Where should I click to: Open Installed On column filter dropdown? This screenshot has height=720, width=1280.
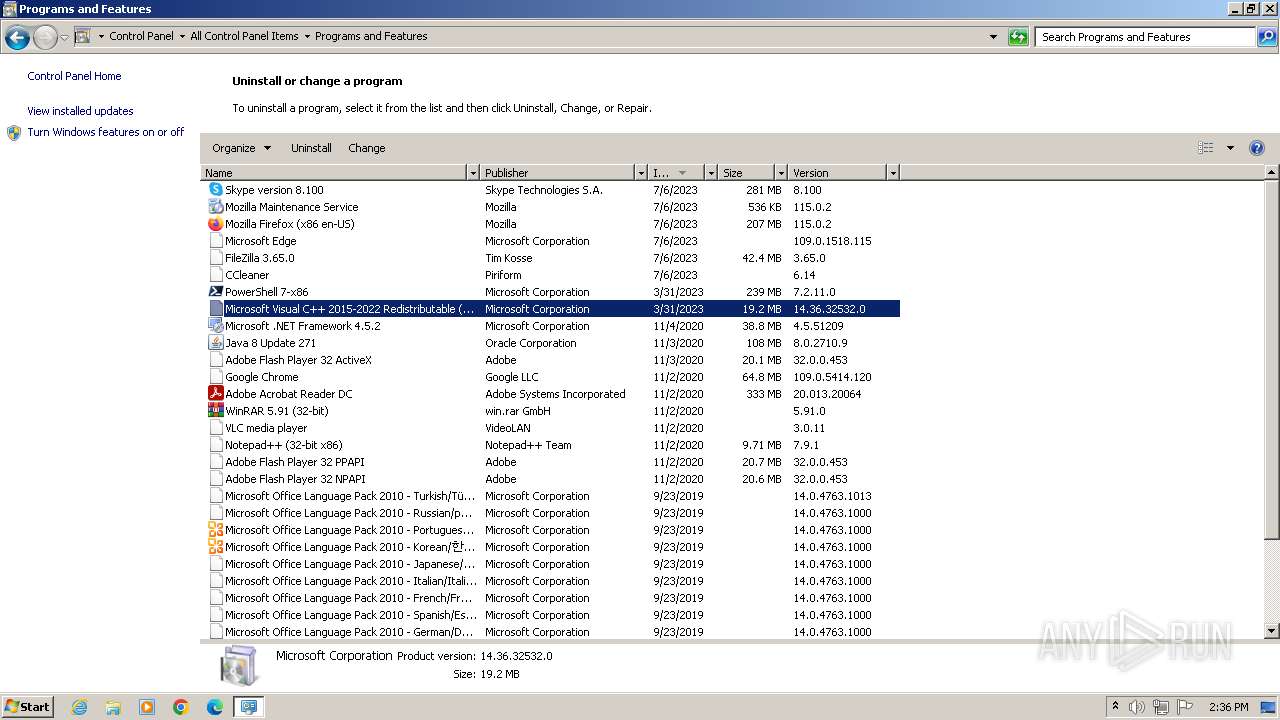[711, 173]
